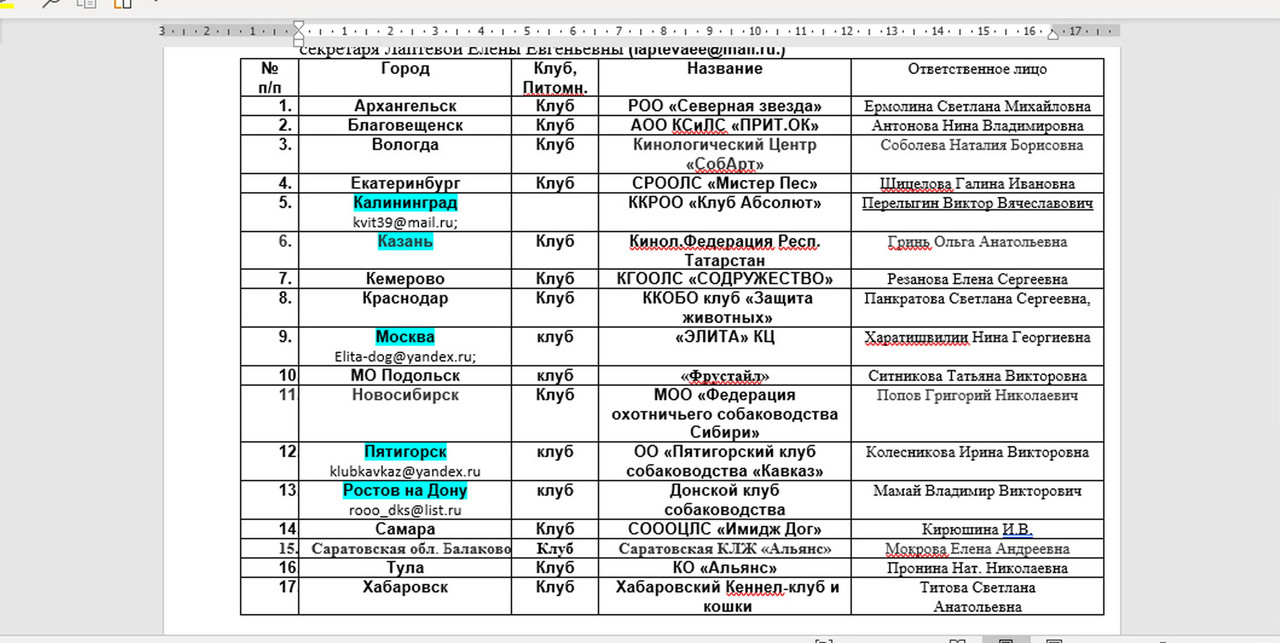Click ККОБО клуб «Защита животных» cell
This screenshot has height=643, width=1280.
(727, 308)
